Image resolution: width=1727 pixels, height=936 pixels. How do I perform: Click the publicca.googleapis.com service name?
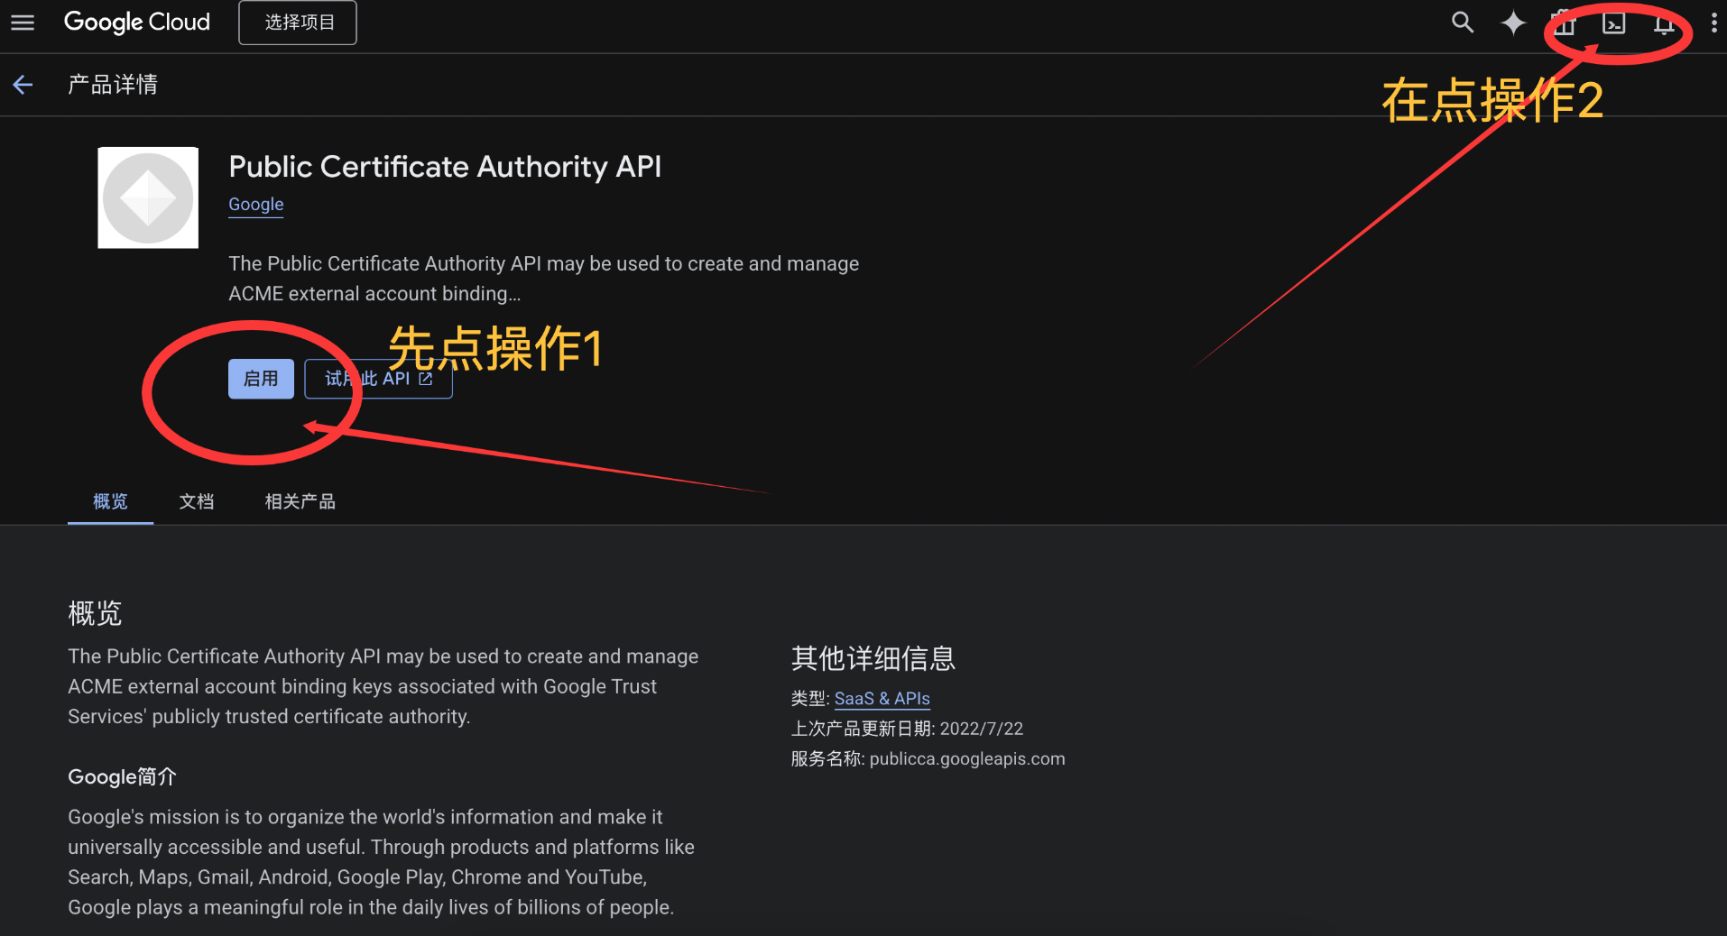tap(967, 759)
